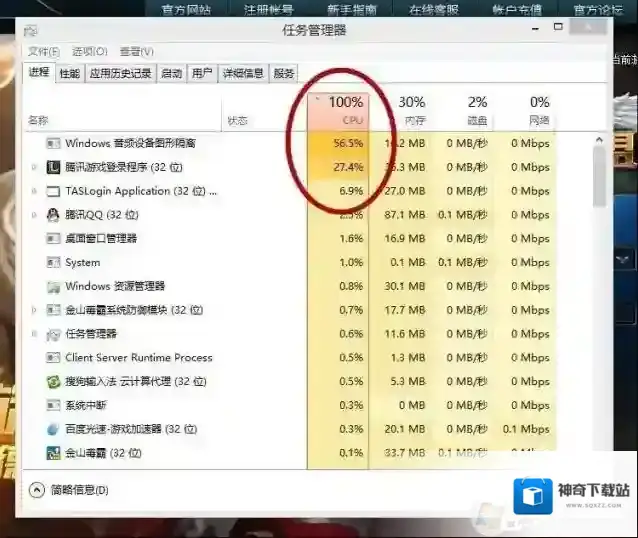Sort processes by the CPU column header
This screenshot has height=538, width=638.
[345, 109]
